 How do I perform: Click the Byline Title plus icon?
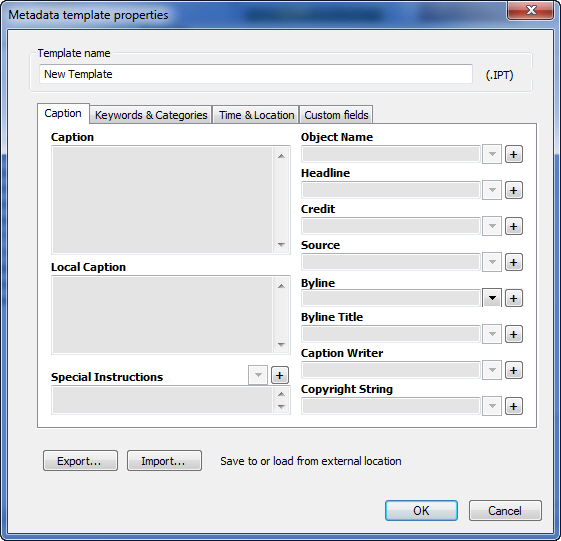click(x=514, y=335)
